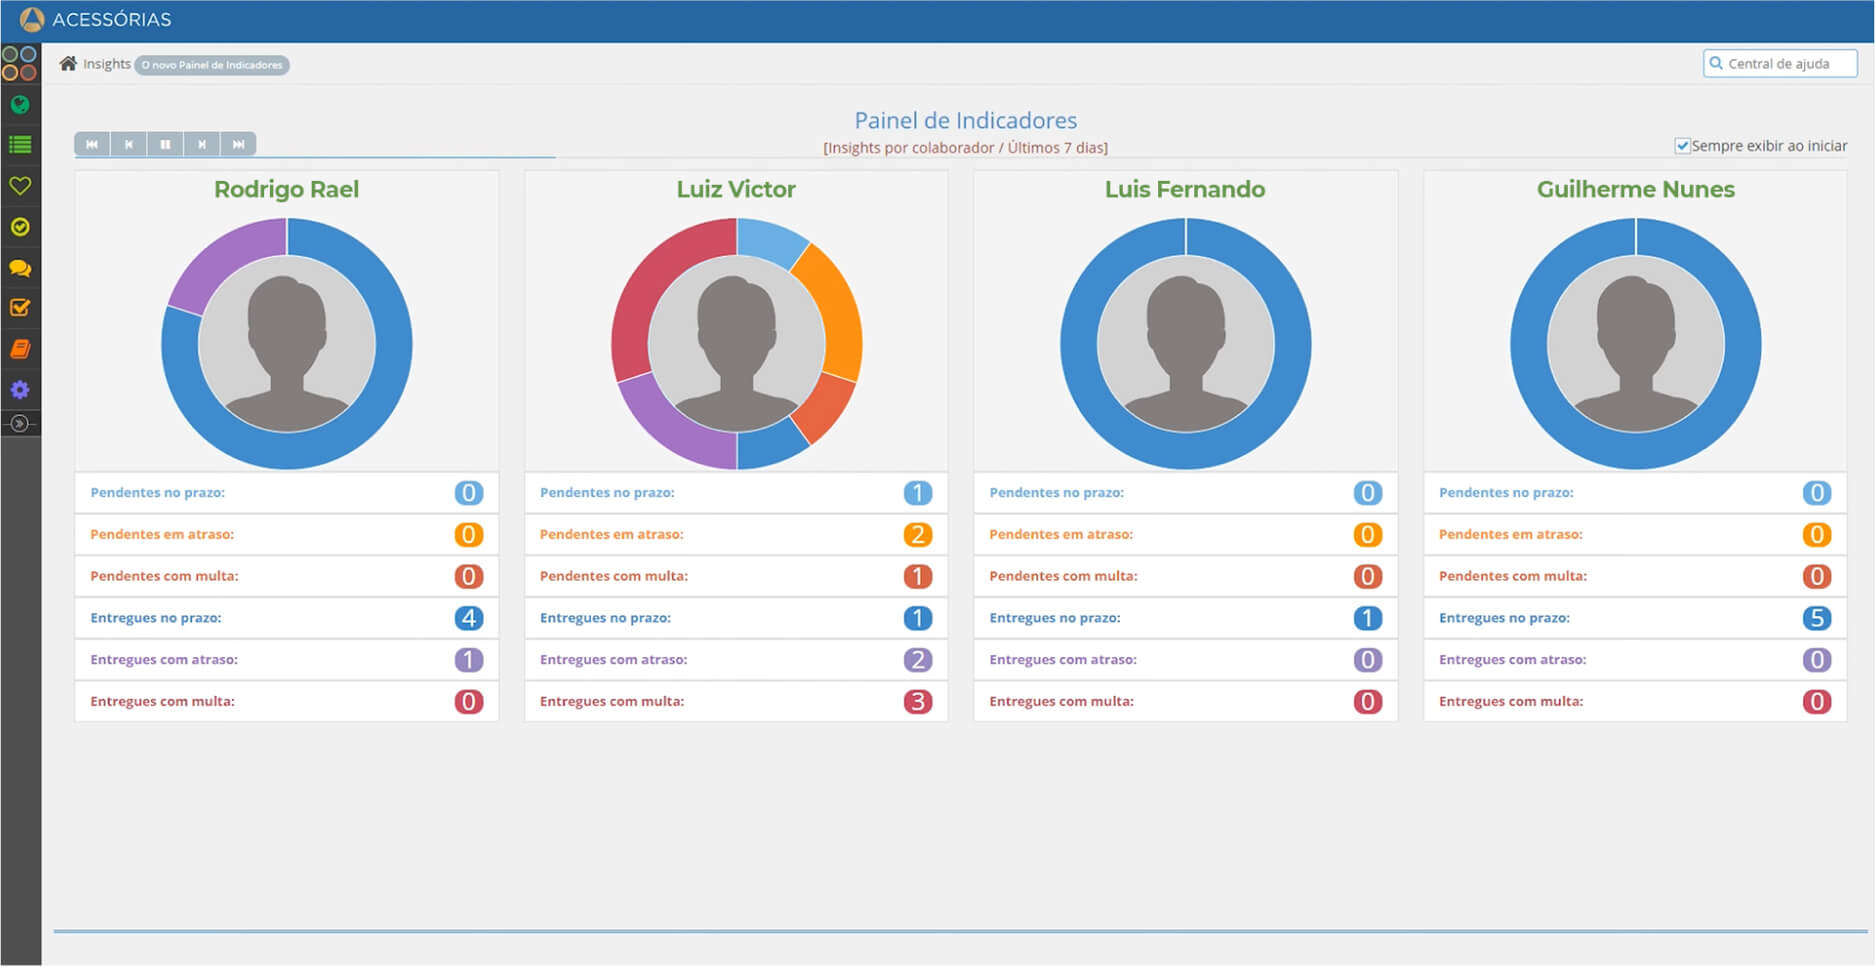
Task: Open the four-circles dashboard icon in sidebar
Action: click(20, 63)
